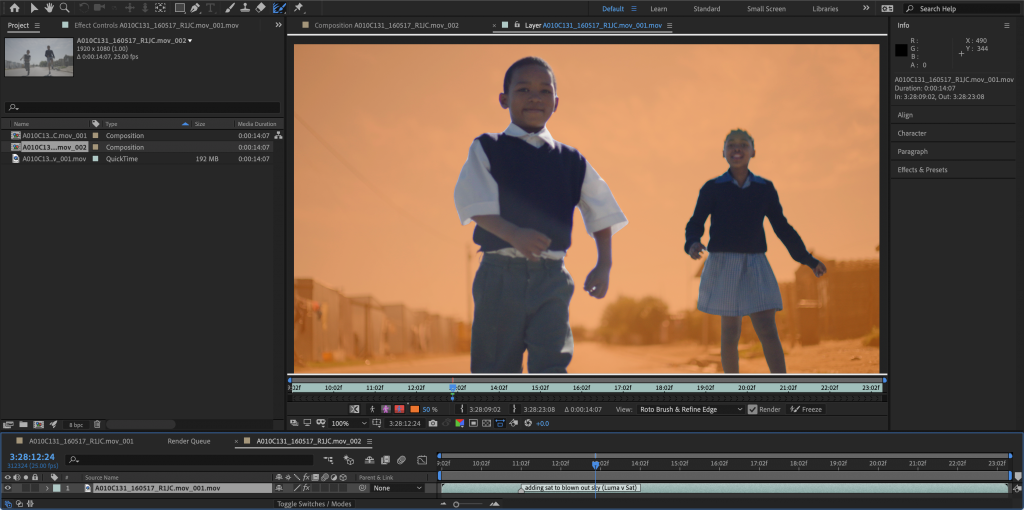Expand layer 1 properties triangle
The image size is (1024, 510).
[47, 488]
